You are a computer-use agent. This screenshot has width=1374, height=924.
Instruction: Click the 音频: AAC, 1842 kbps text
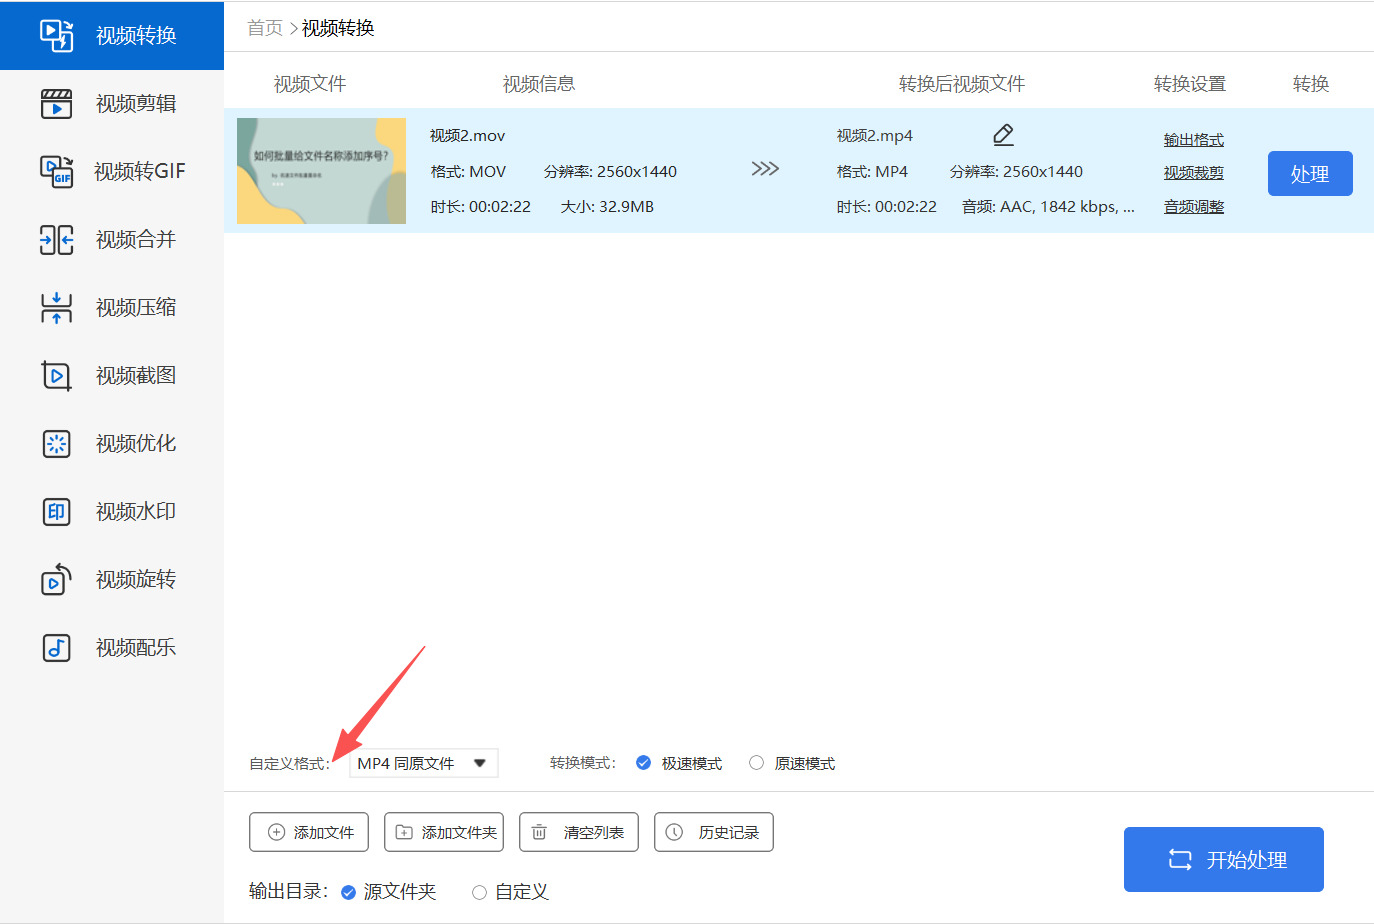(x=1048, y=207)
